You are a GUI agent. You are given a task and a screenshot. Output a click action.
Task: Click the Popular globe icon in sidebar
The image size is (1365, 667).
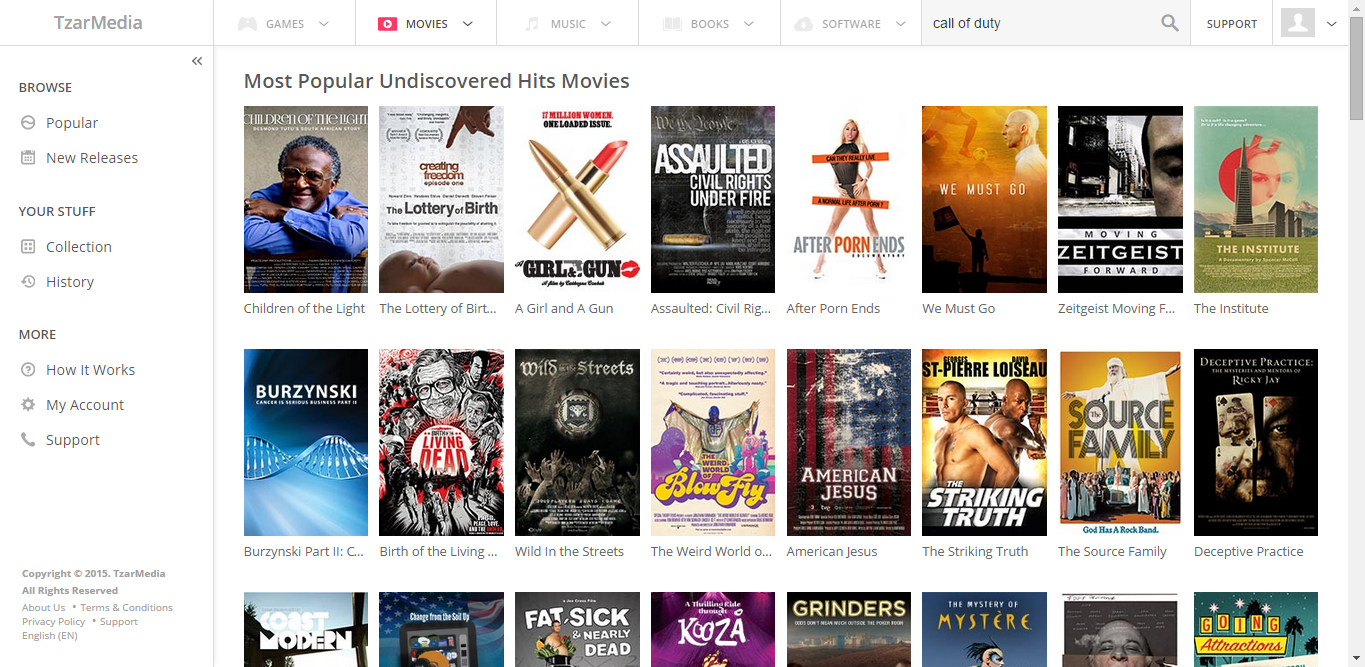(x=28, y=123)
